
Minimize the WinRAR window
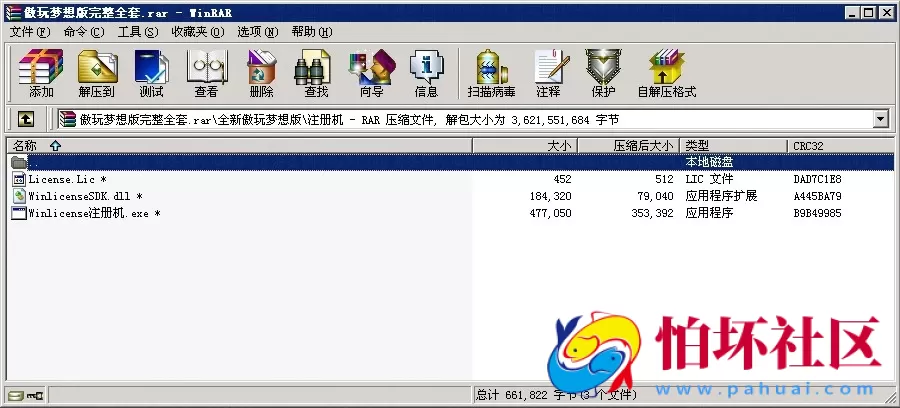pos(853,13)
